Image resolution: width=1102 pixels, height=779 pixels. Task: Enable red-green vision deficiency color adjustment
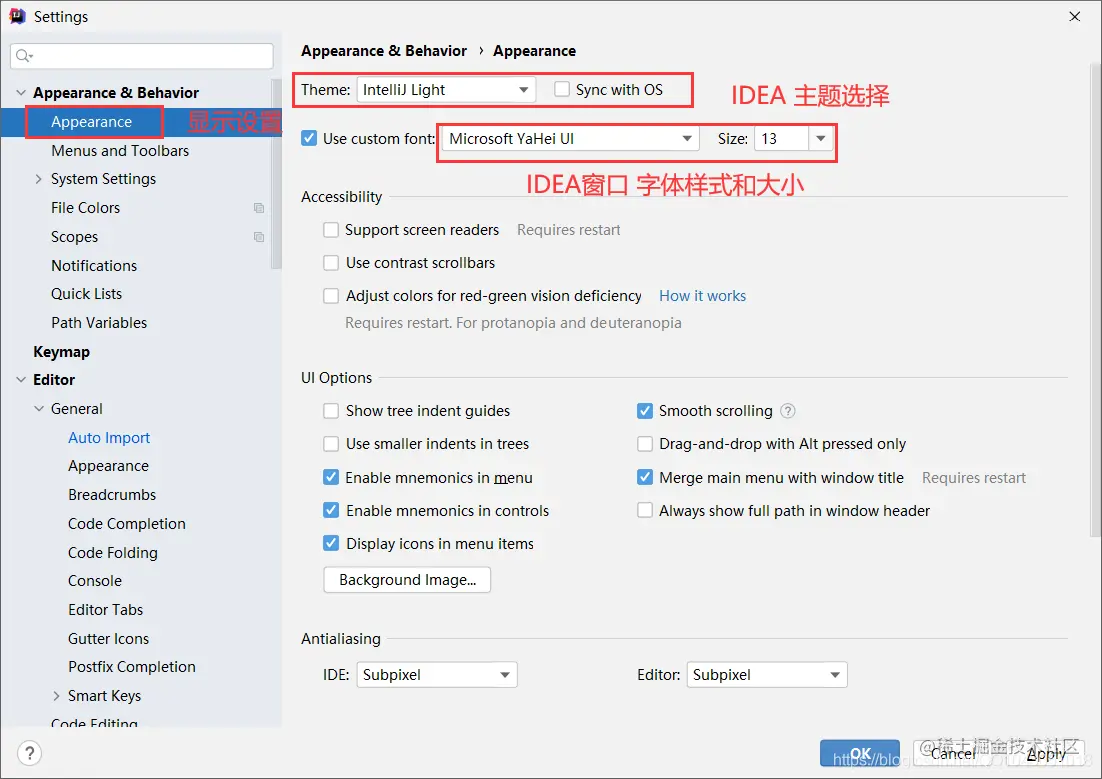[330, 296]
